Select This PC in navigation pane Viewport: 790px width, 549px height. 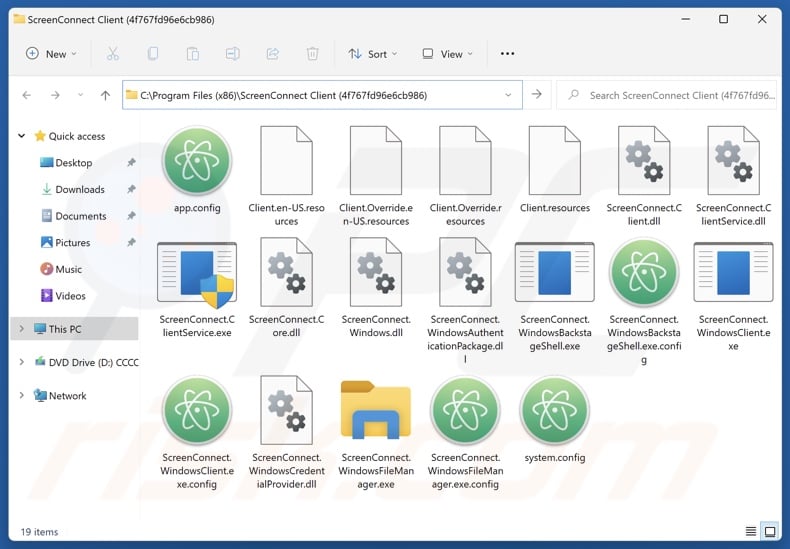[x=74, y=329]
